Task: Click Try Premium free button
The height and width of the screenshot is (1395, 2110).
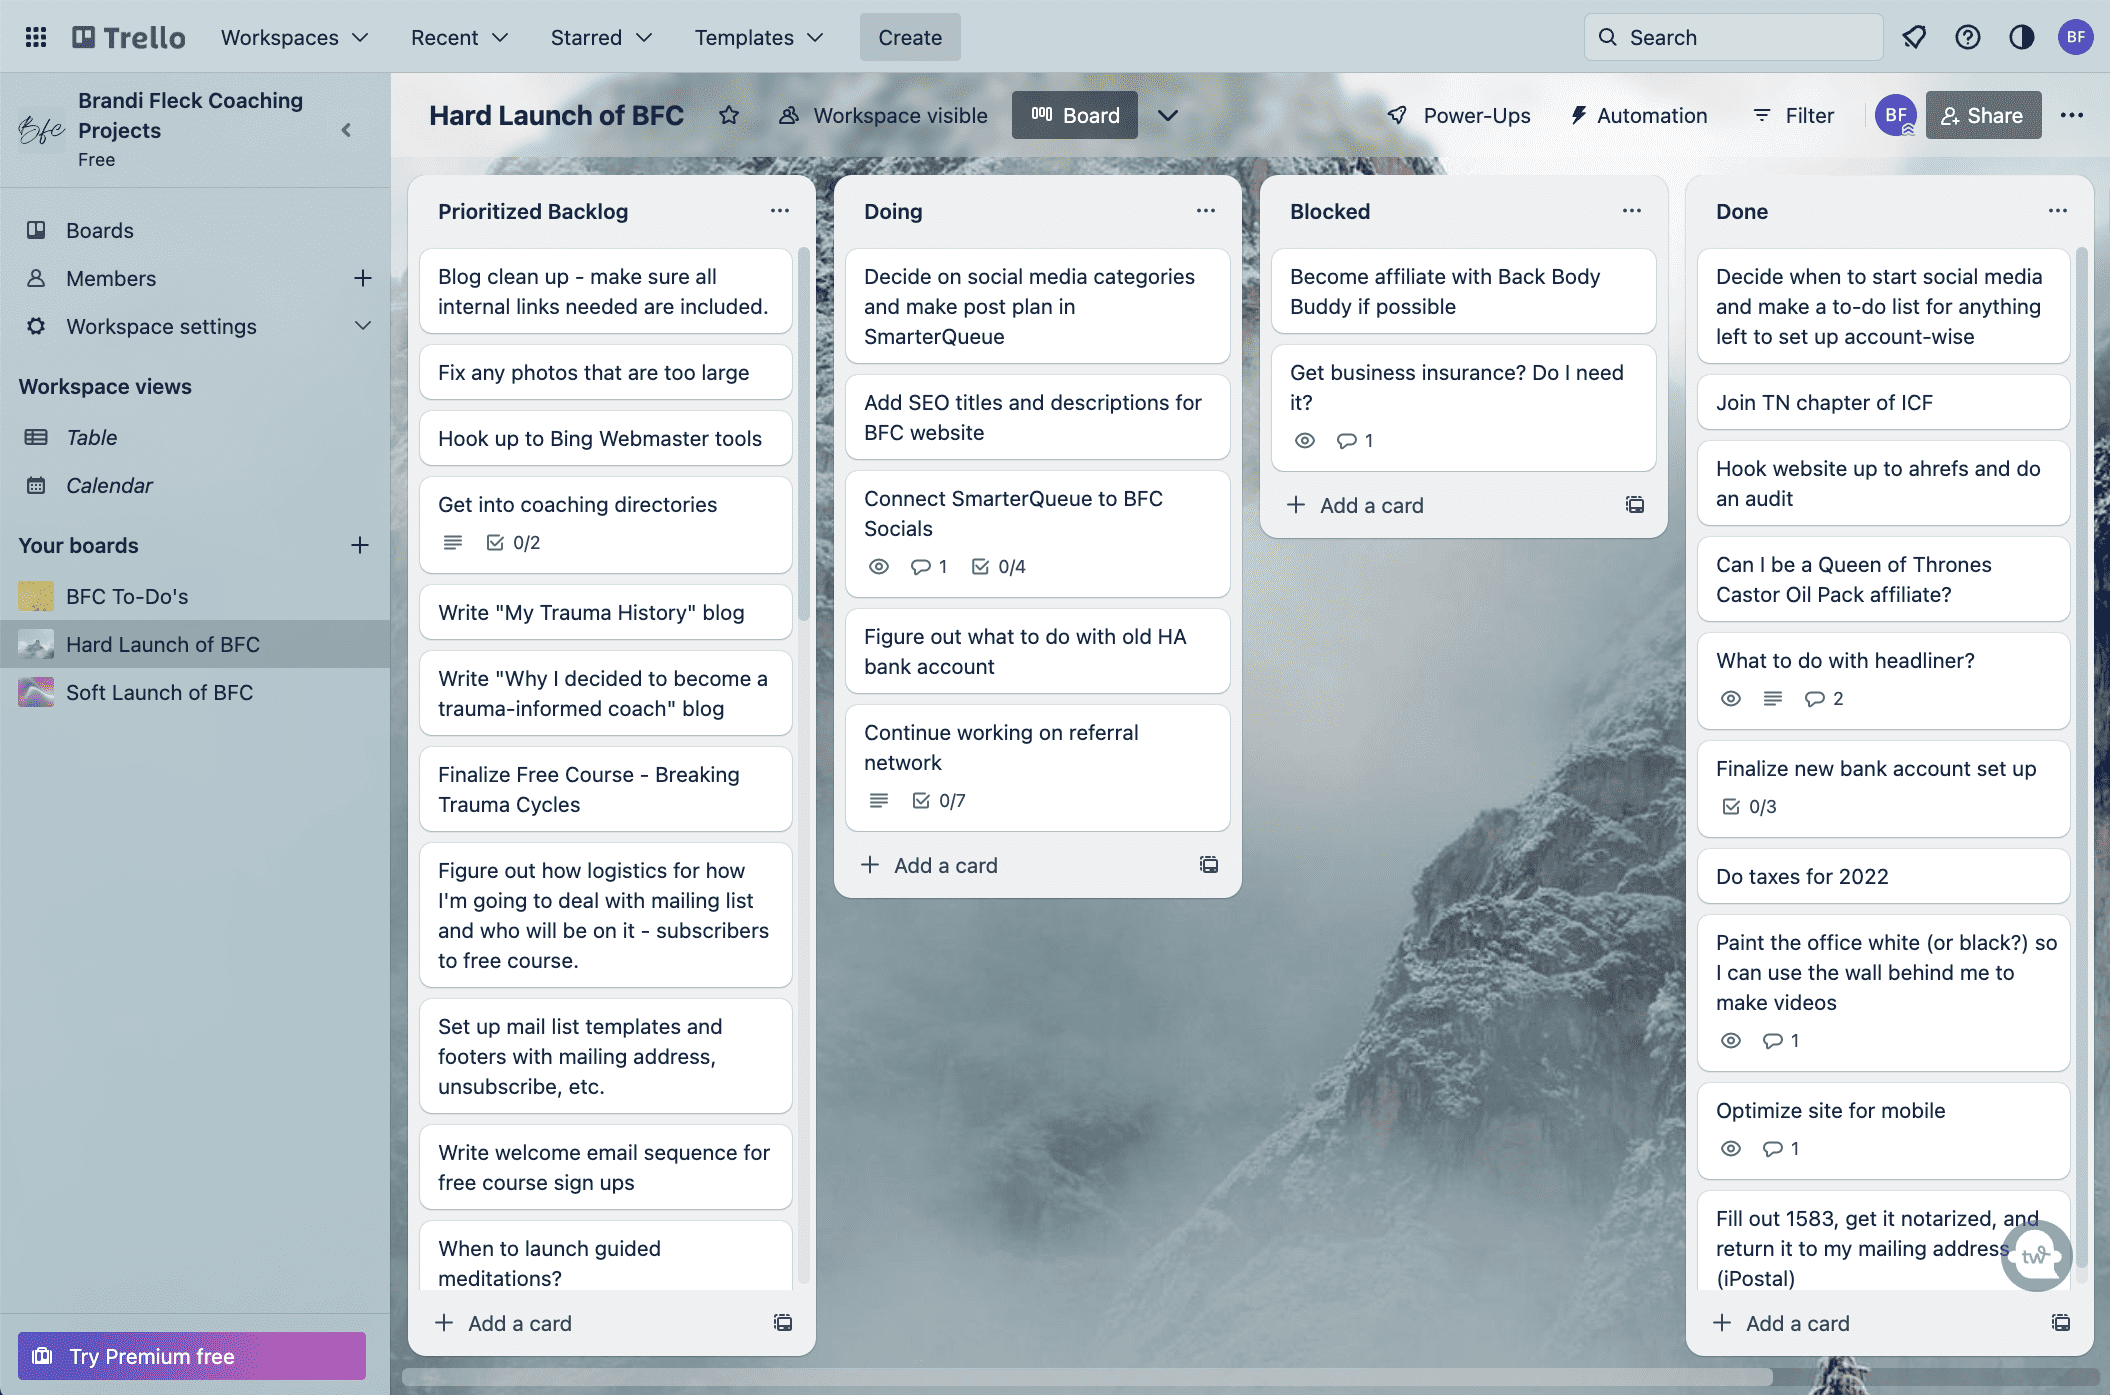Action: (x=192, y=1356)
